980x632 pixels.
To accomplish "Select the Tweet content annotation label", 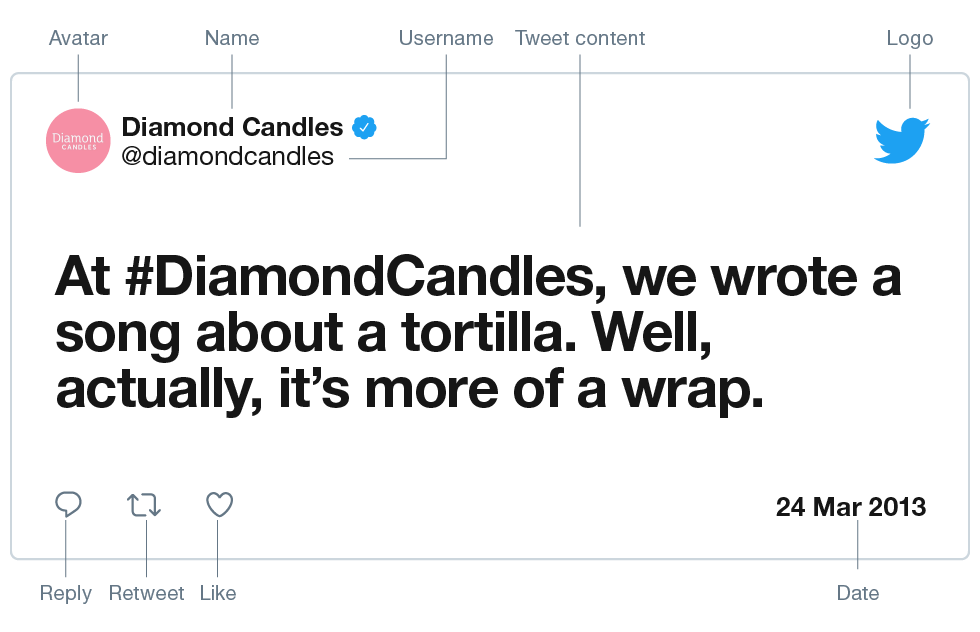I will click(x=580, y=38).
